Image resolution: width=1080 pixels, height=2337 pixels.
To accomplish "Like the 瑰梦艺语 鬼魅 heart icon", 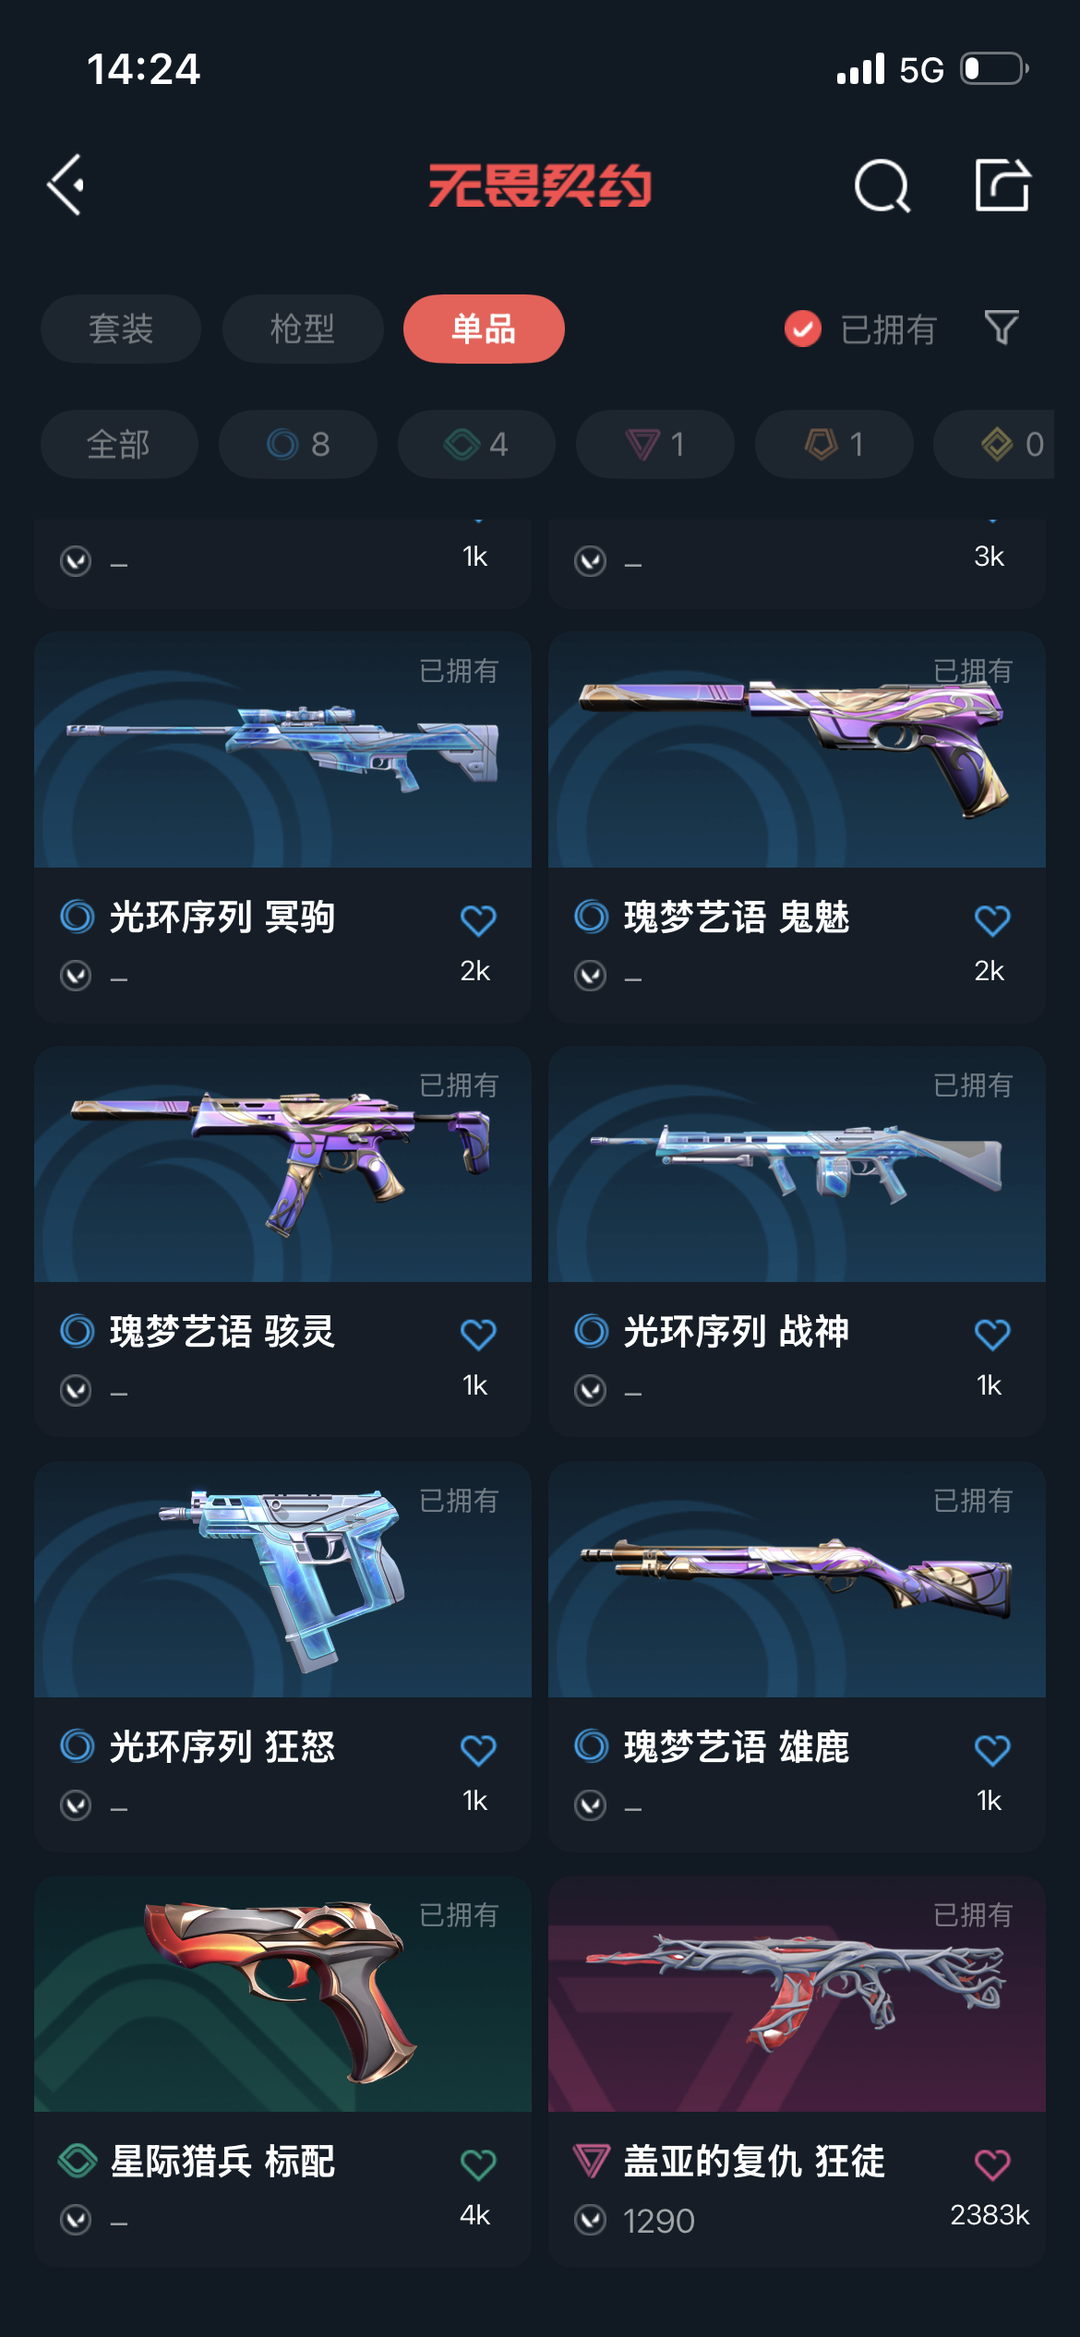I will pos(992,920).
